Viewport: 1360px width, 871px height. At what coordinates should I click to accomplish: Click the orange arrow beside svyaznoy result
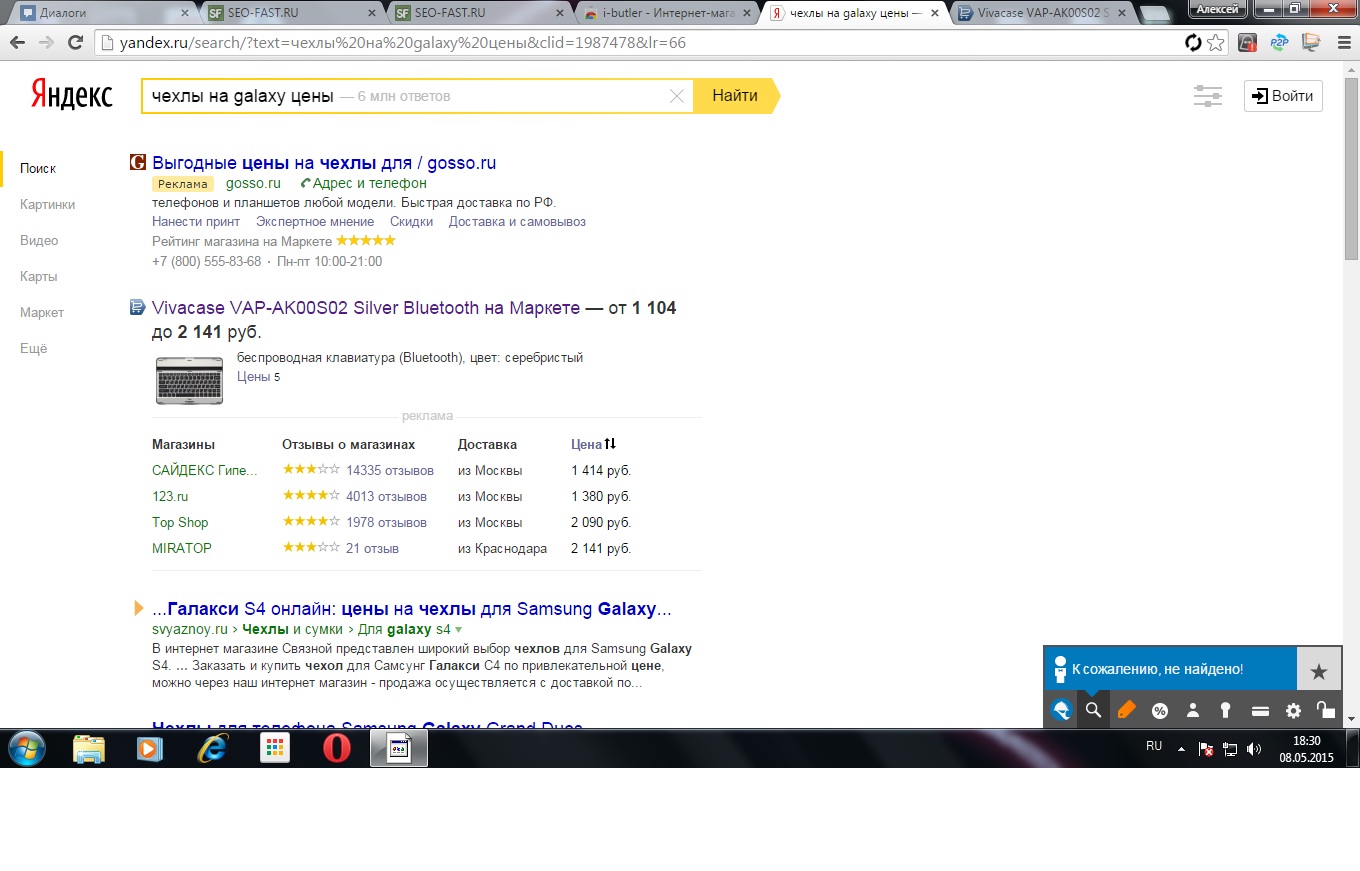pyautogui.click(x=139, y=608)
